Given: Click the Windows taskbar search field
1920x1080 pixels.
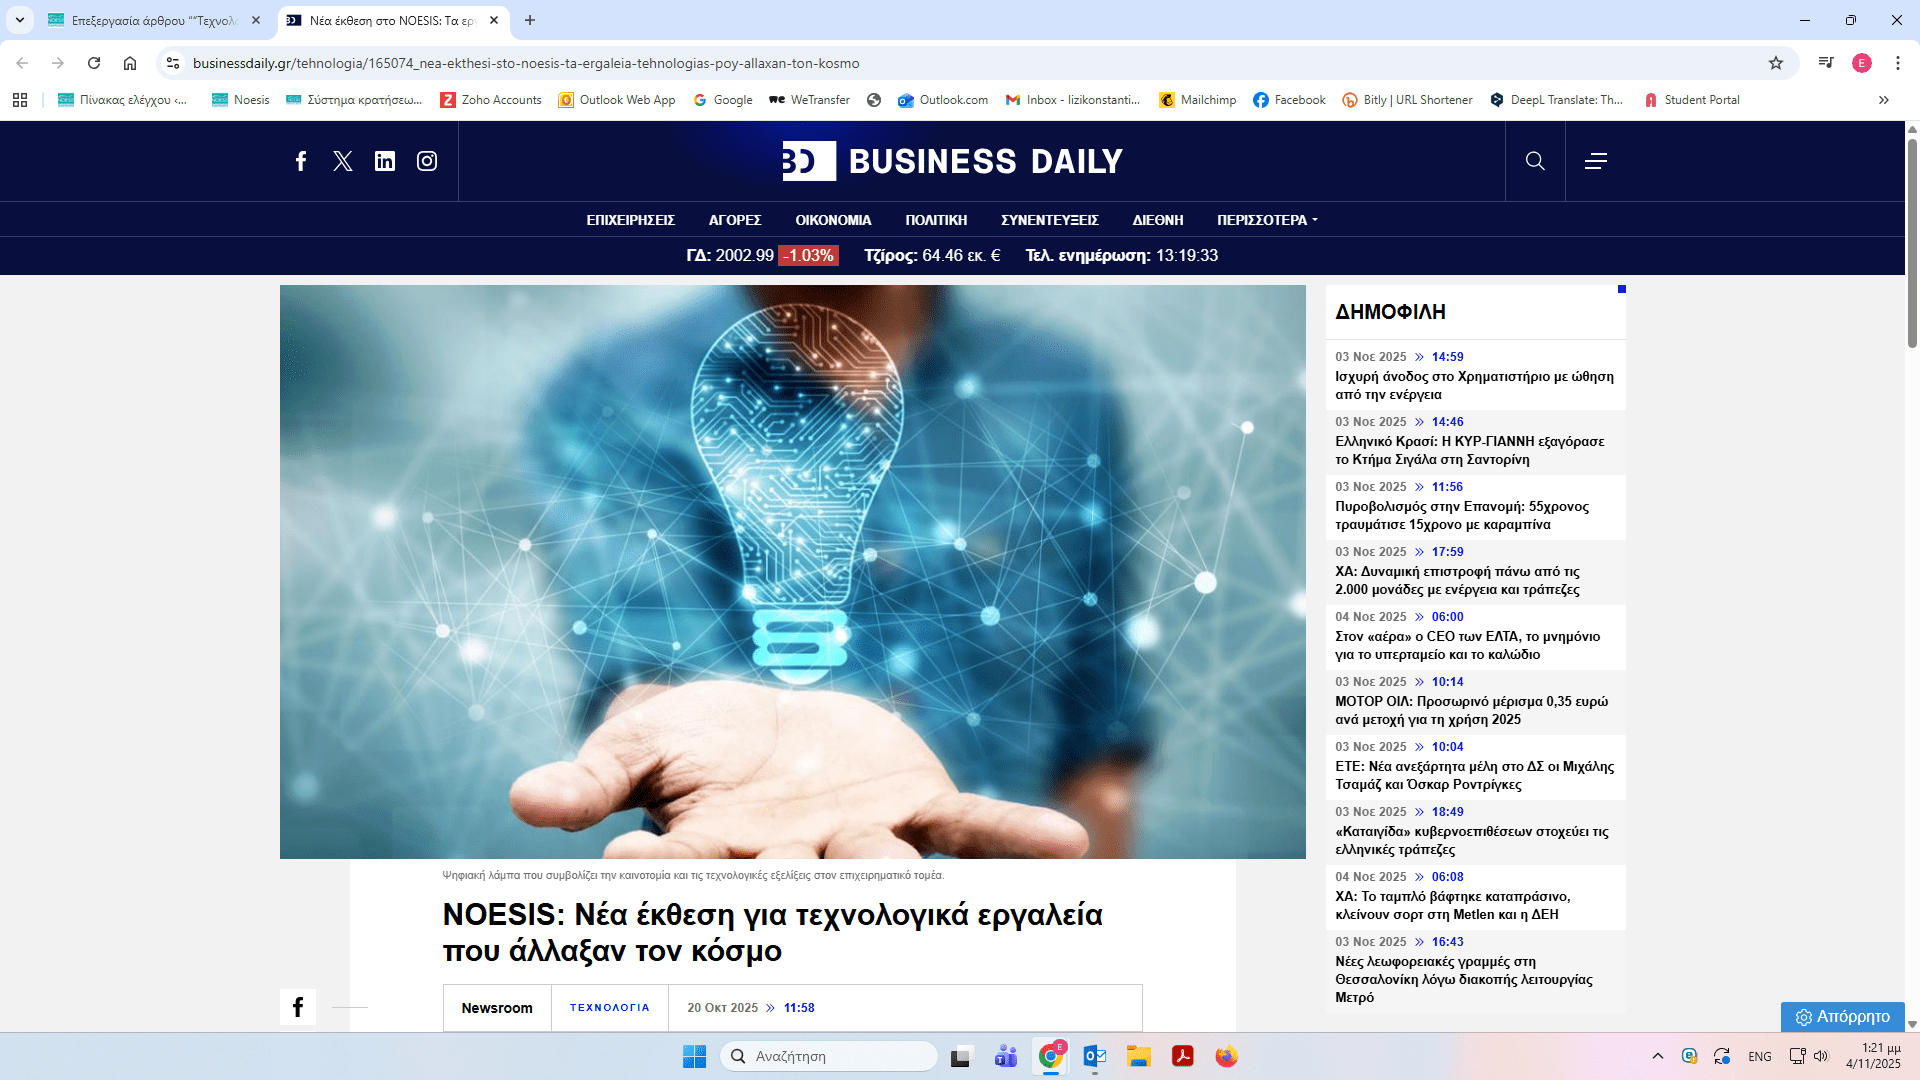Looking at the screenshot, I should pos(830,1056).
